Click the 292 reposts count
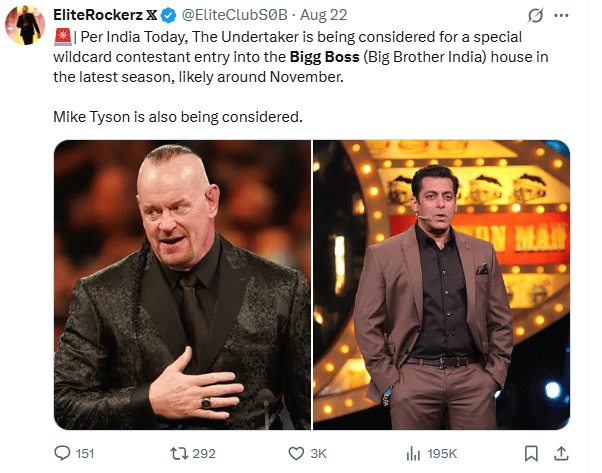 (x=204, y=453)
